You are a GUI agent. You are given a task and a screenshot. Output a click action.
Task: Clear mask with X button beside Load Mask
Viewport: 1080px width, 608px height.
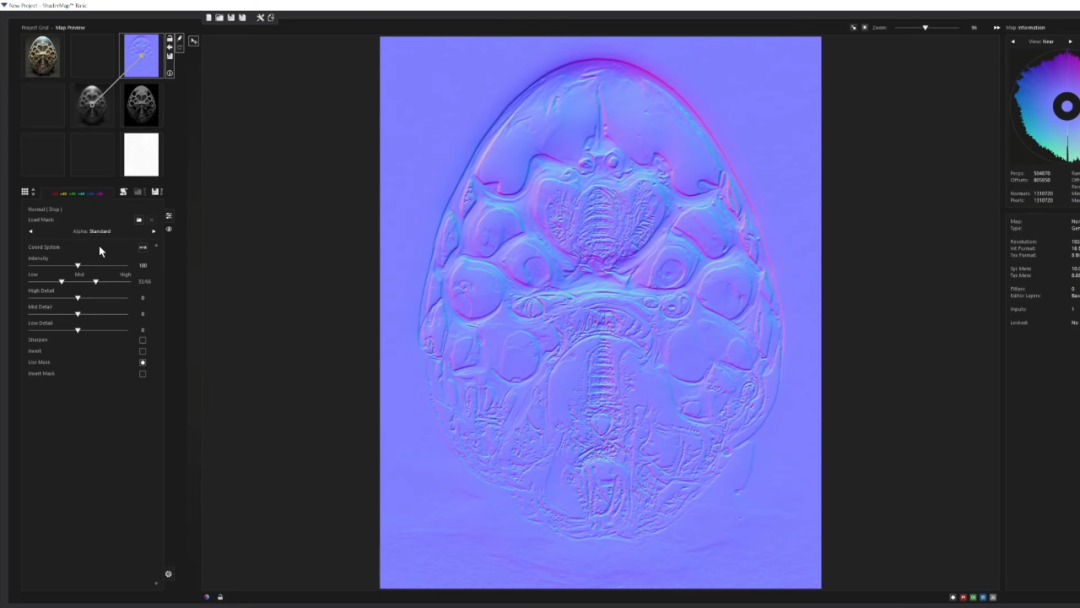point(152,220)
